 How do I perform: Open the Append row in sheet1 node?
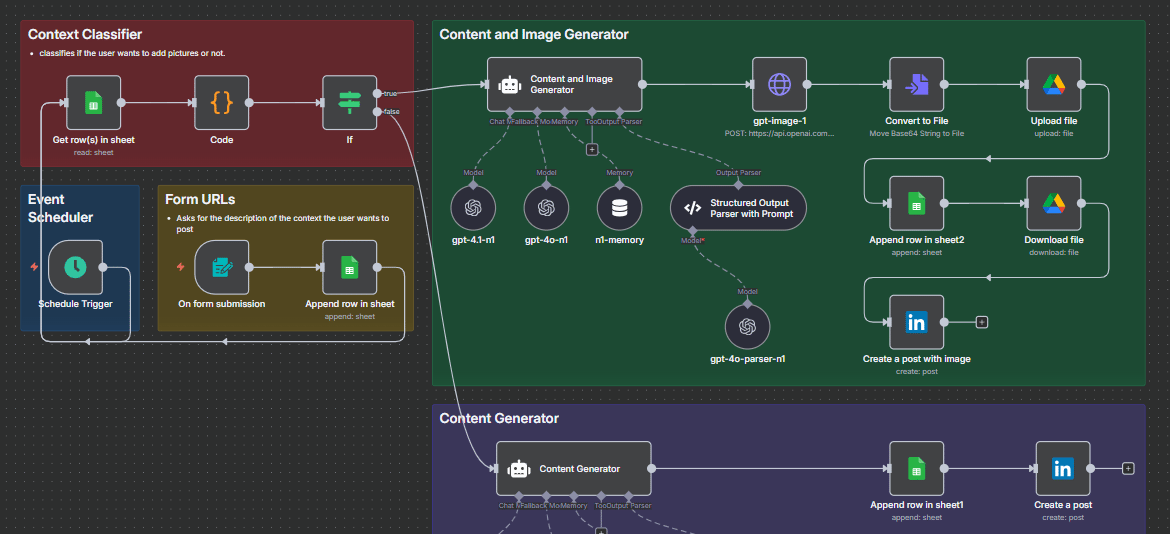tap(916, 468)
